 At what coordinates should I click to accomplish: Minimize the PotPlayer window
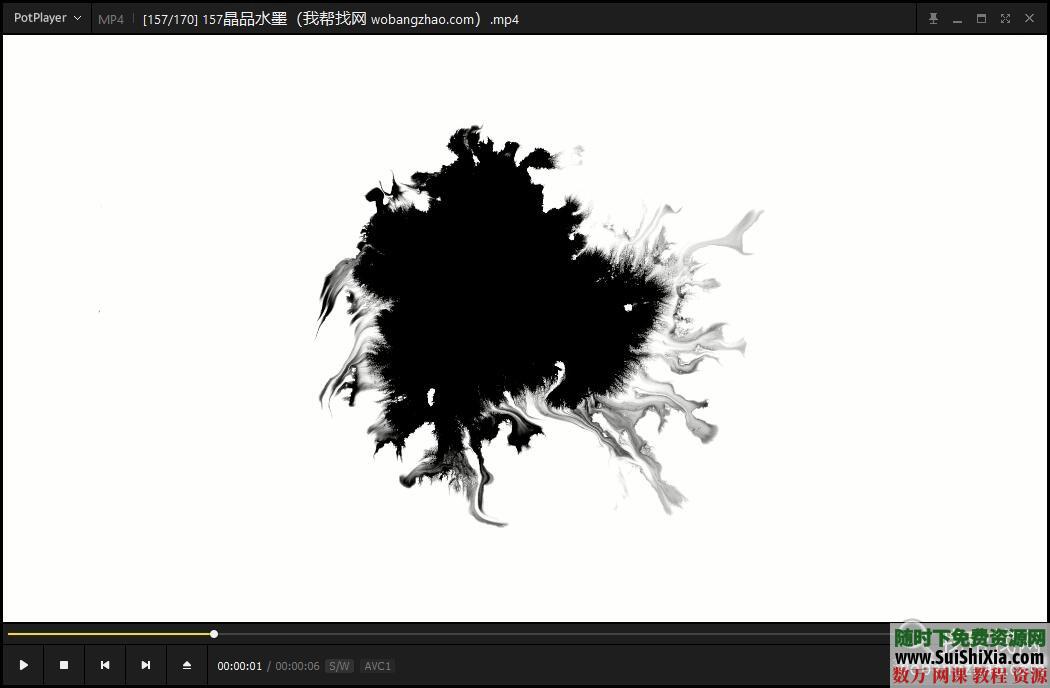coord(957,19)
